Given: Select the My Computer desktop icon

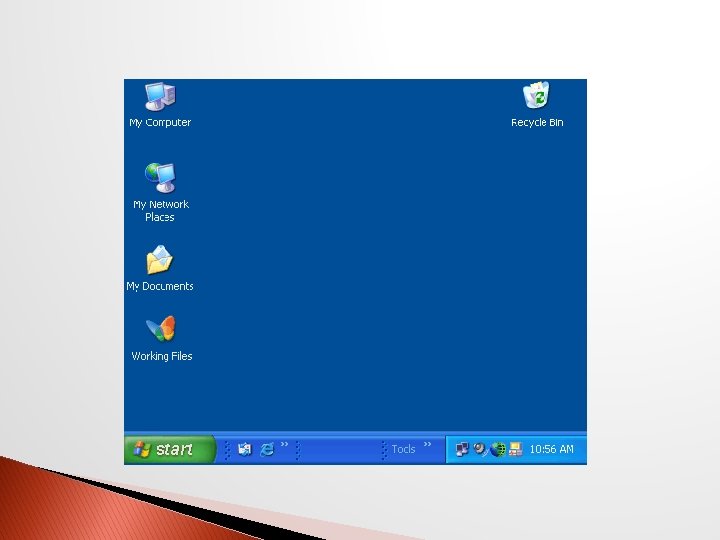Looking at the screenshot, I should tap(160, 96).
